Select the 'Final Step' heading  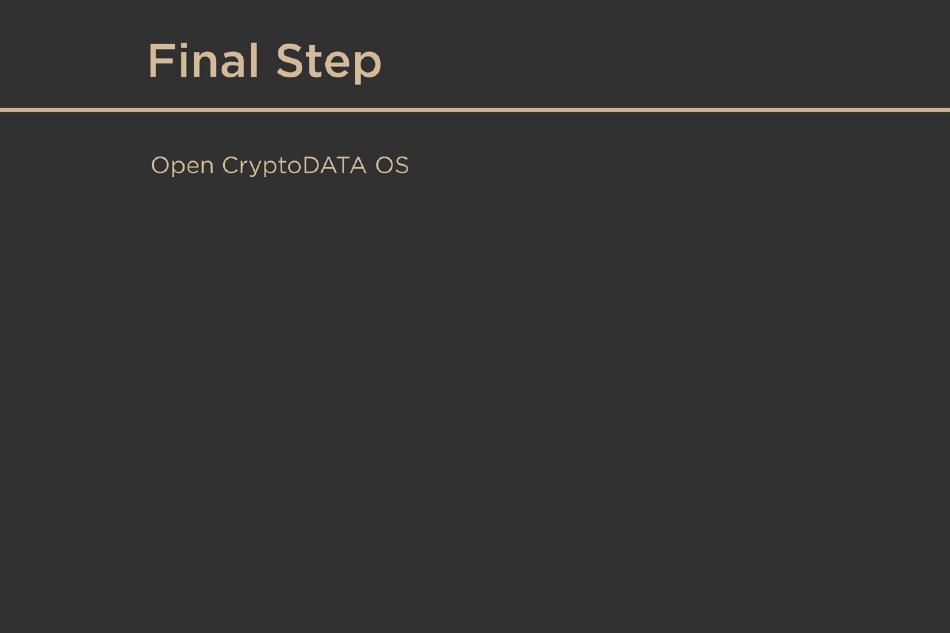(x=265, y=61)
